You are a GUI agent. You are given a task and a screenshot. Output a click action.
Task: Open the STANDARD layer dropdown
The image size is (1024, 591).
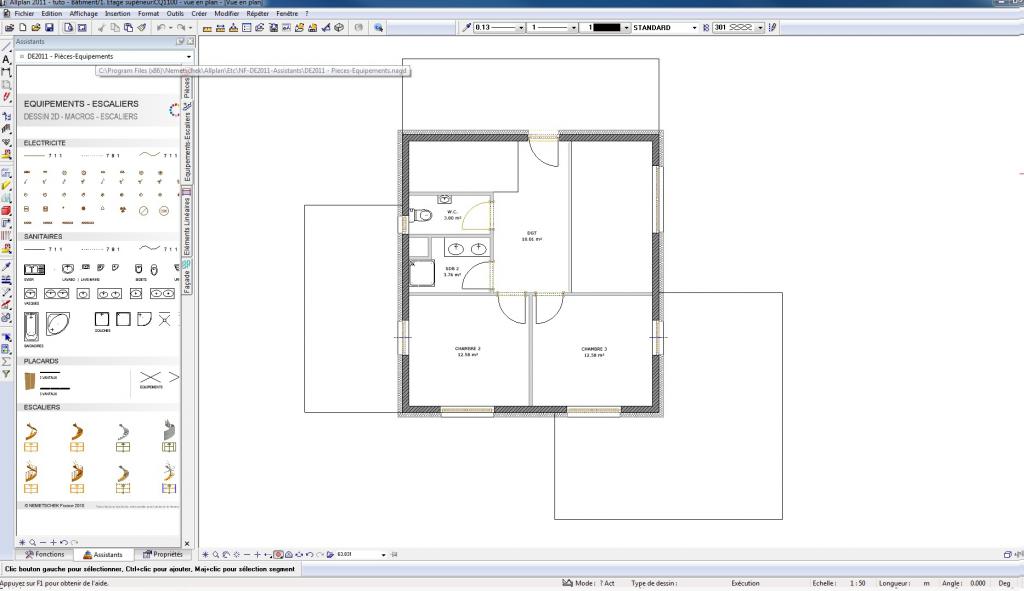(x=694, y=28)
